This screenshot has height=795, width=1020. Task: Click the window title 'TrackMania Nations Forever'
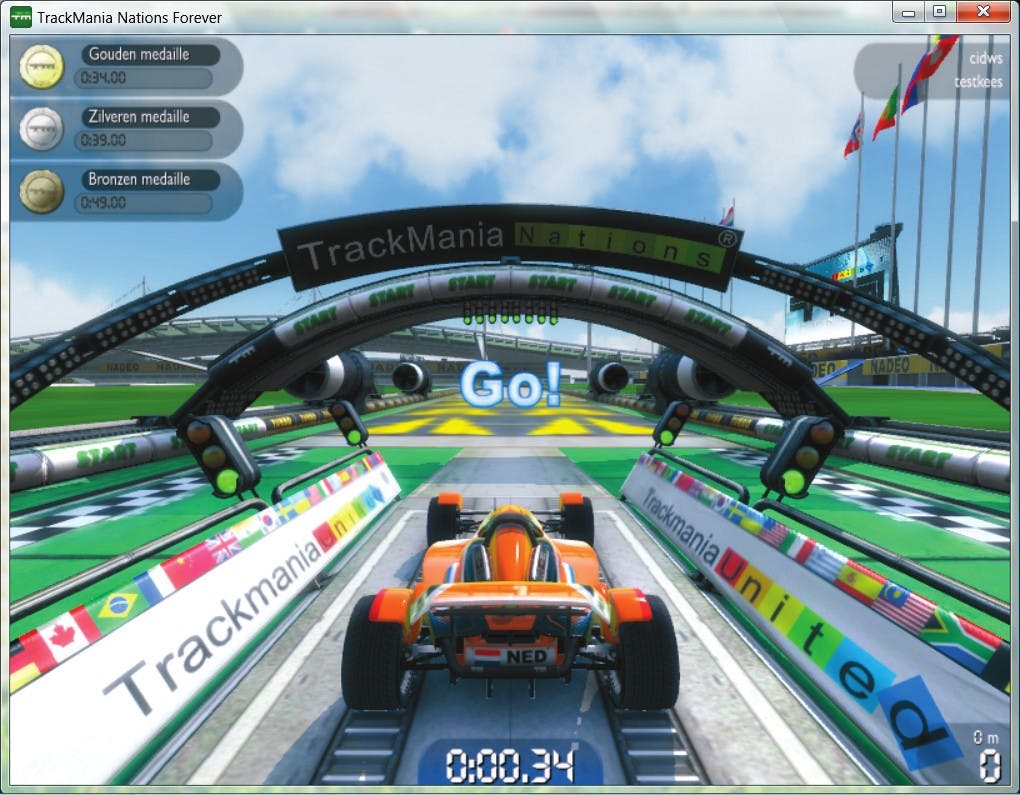coord(129,18)
